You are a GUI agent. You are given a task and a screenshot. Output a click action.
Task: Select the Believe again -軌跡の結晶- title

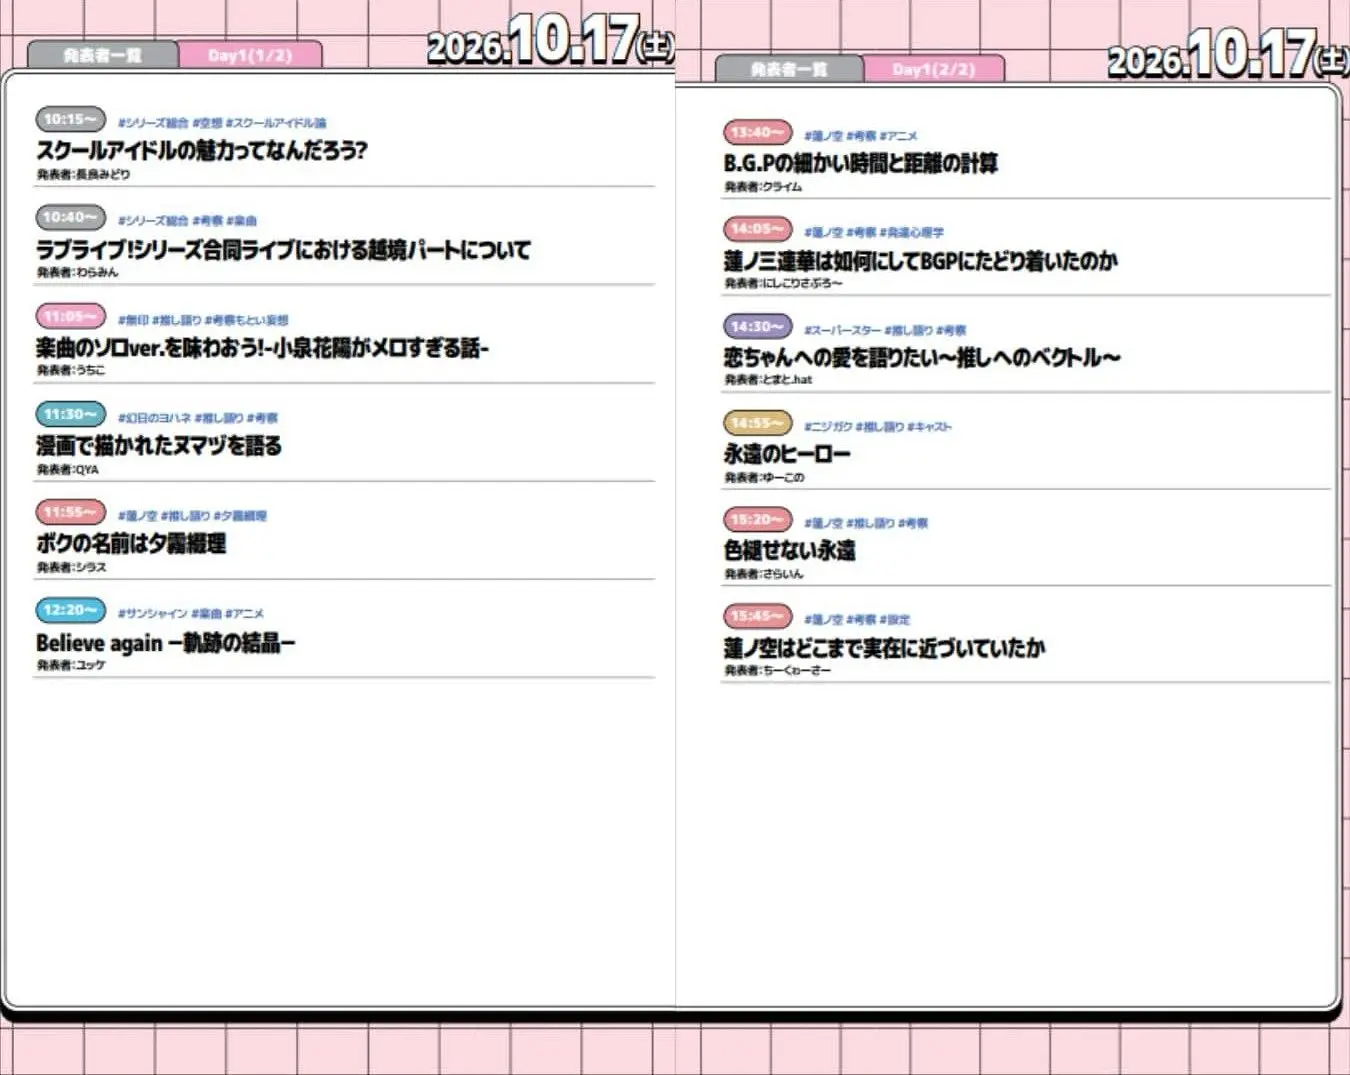tap(166, 642)
